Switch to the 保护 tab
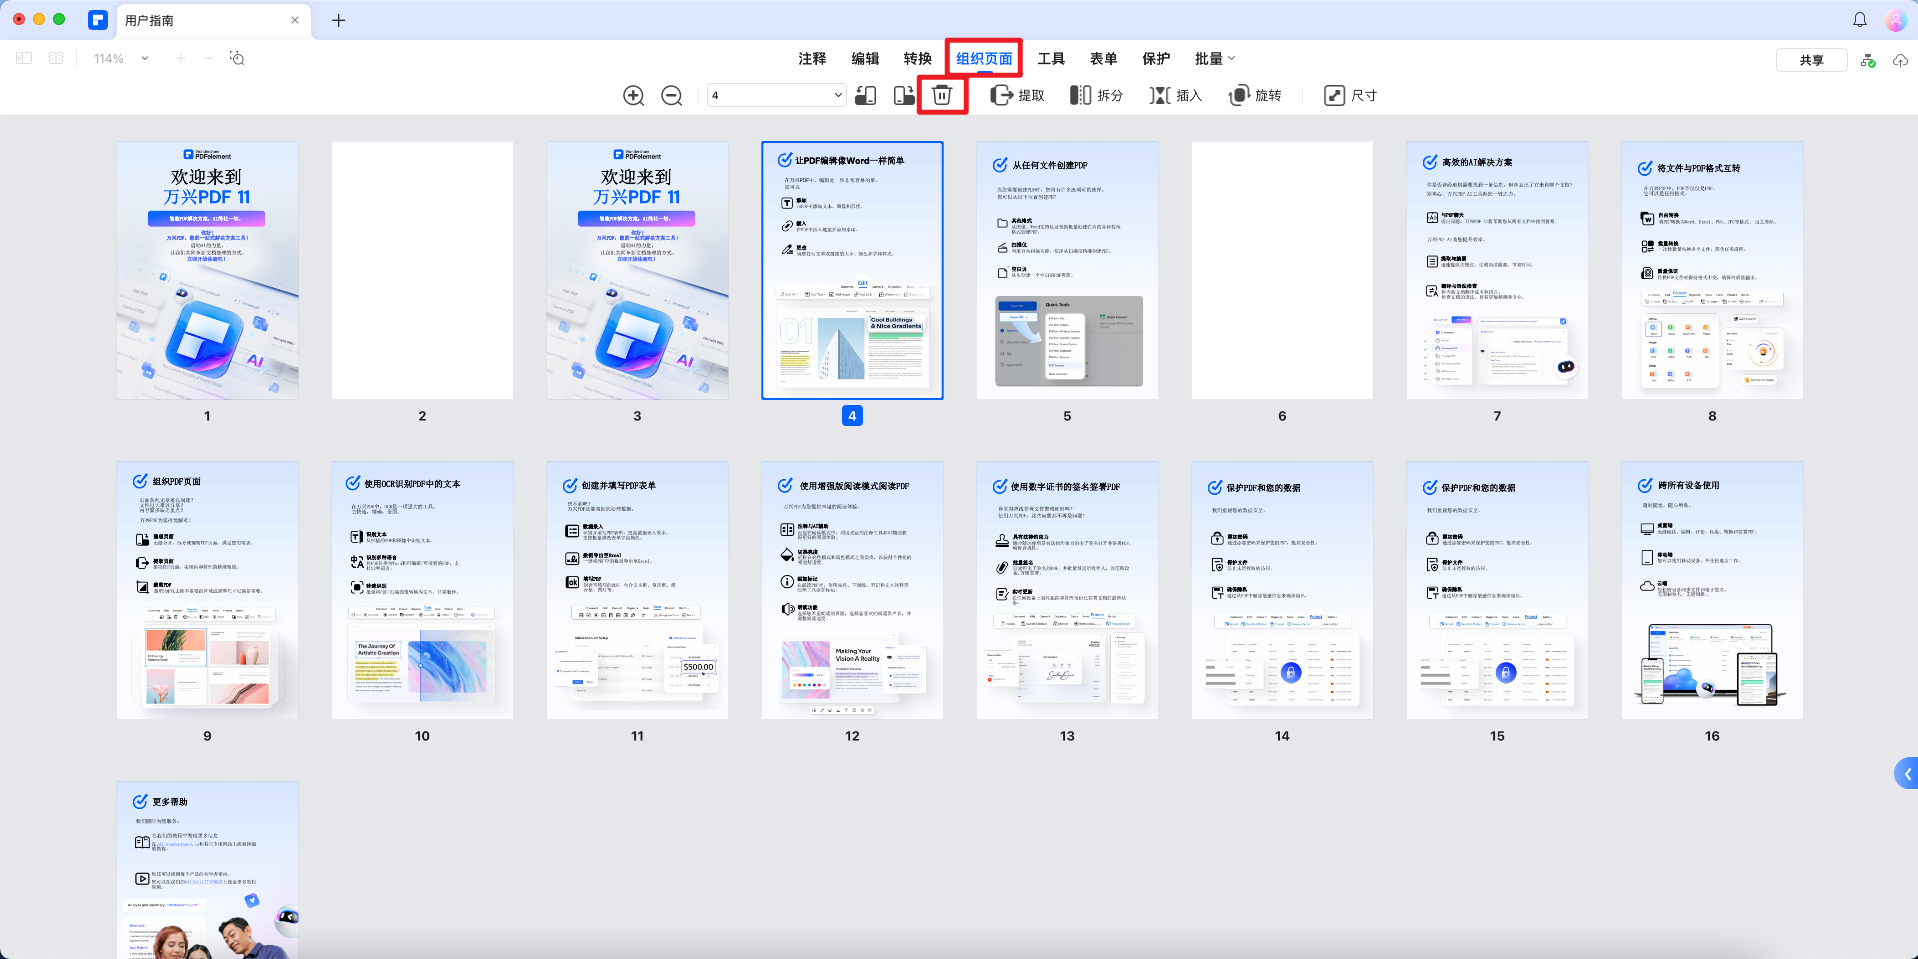This screenshot has width=1918, height=959. click(x=1155, y=58)
